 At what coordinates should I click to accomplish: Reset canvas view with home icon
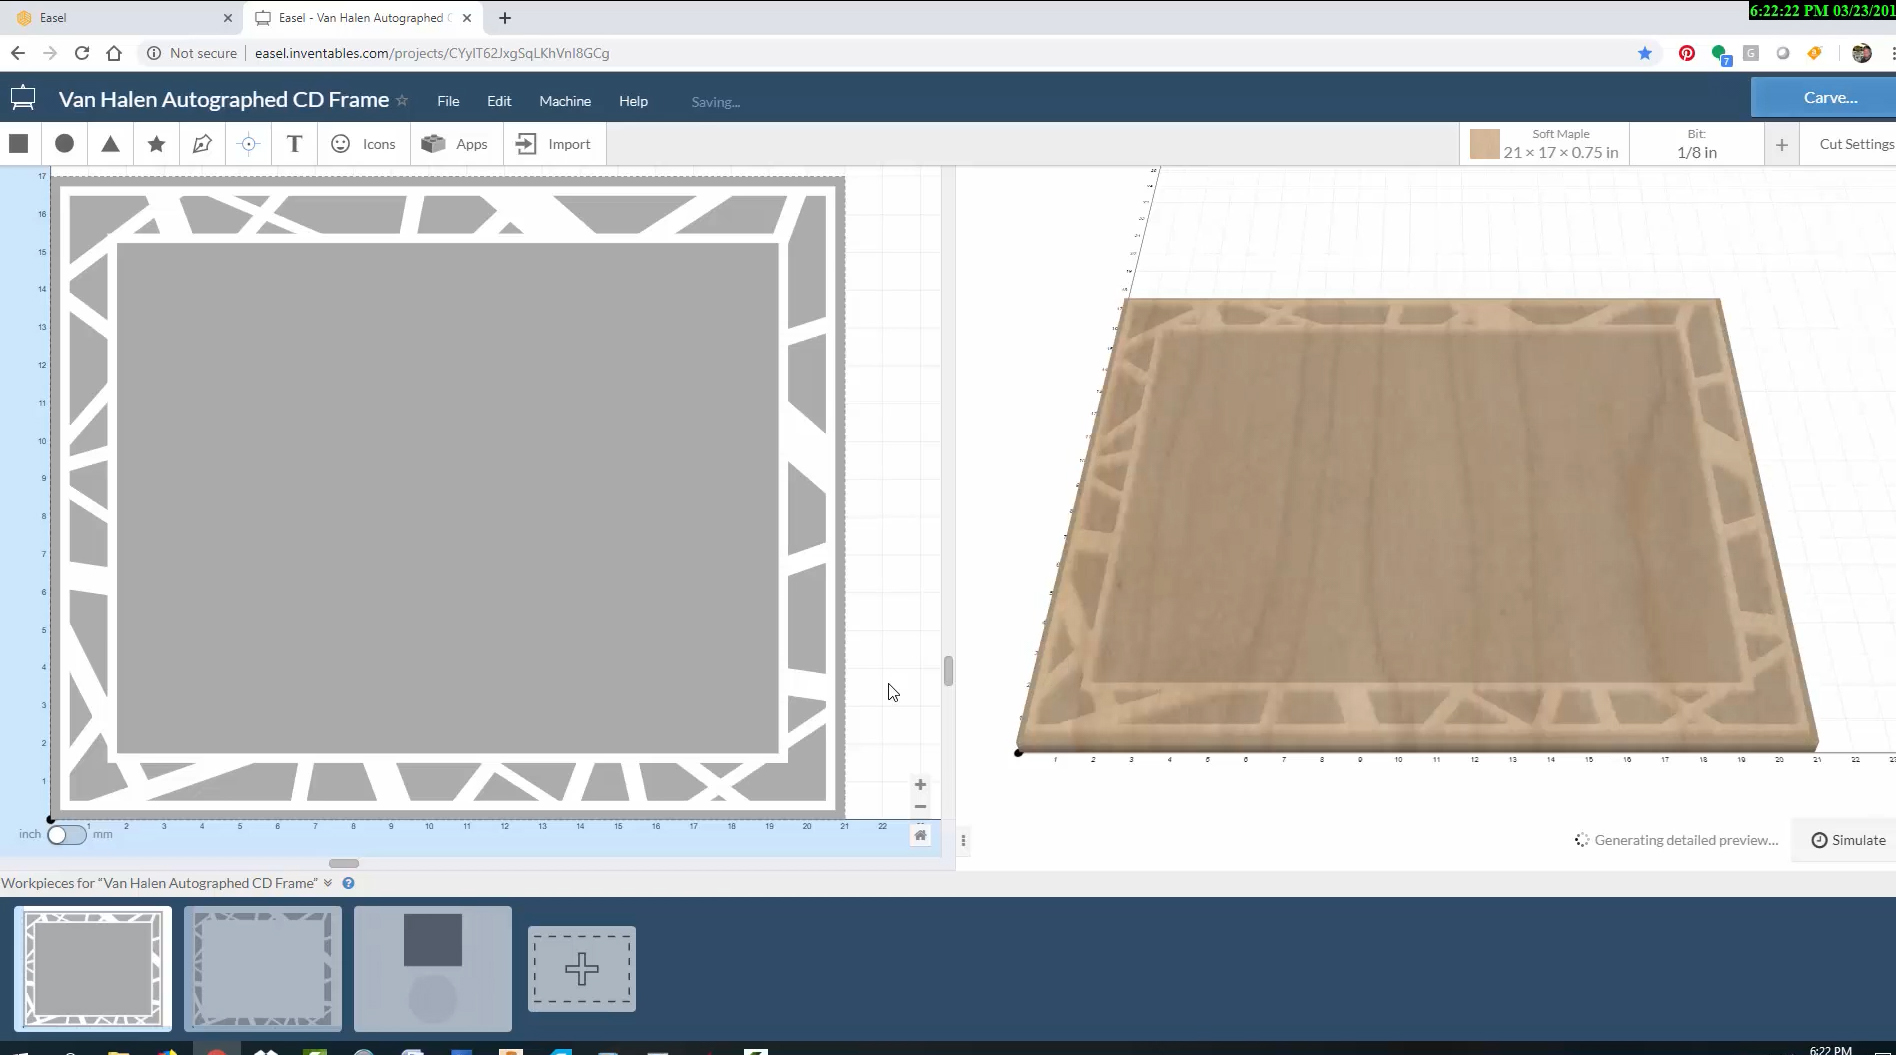(920, 835)
